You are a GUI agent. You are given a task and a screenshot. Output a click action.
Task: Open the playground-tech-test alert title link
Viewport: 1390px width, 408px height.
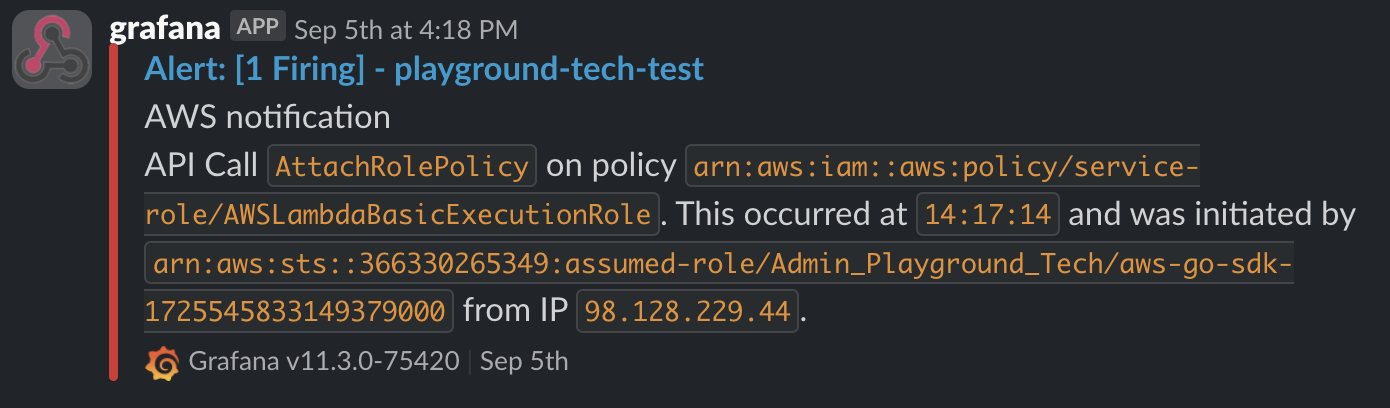(x=424, y=69)
